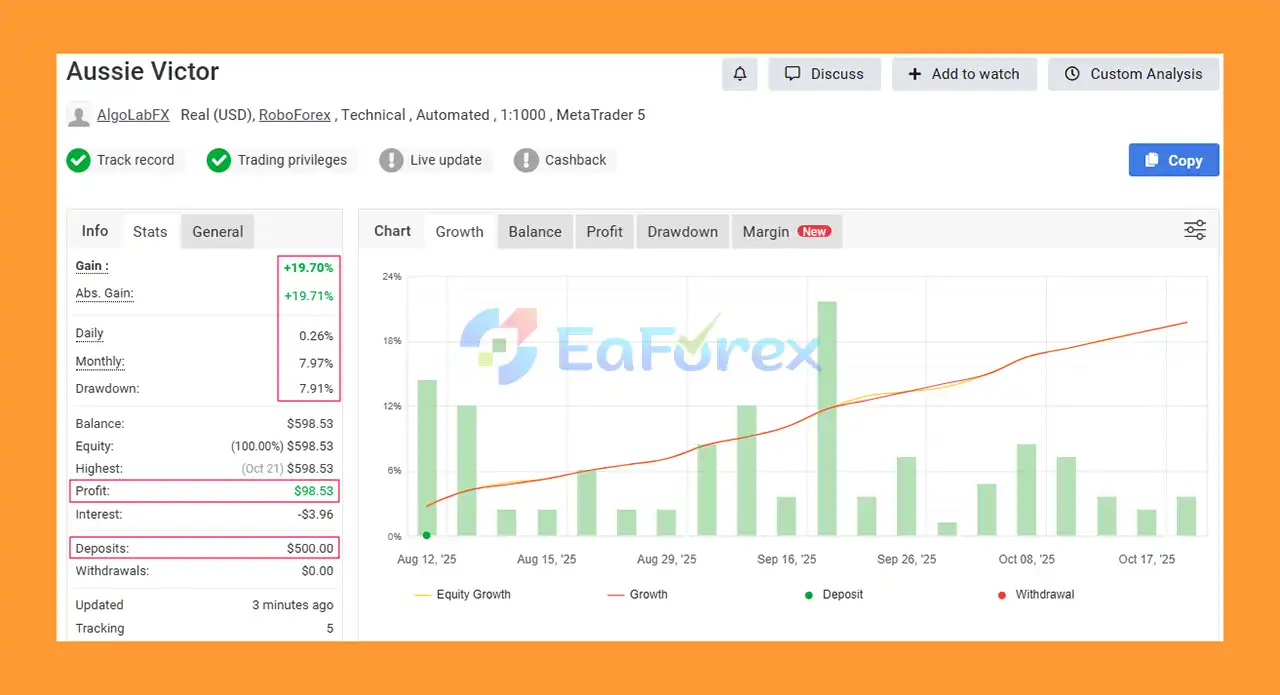Screen dimensions: 1280x695
Task: Click tallest green bar near Sep 16
Action: [827, 418]
